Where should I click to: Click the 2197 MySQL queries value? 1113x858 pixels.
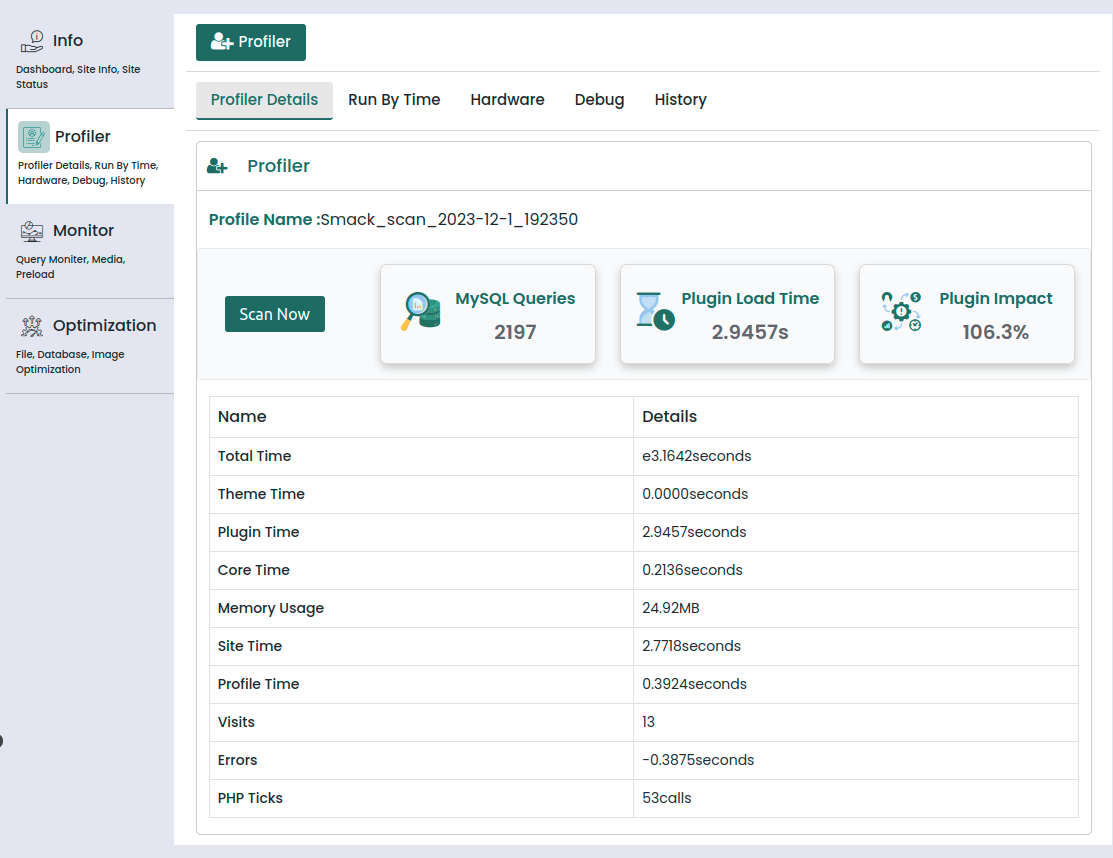pyautogui.click(x=515, y=332)
